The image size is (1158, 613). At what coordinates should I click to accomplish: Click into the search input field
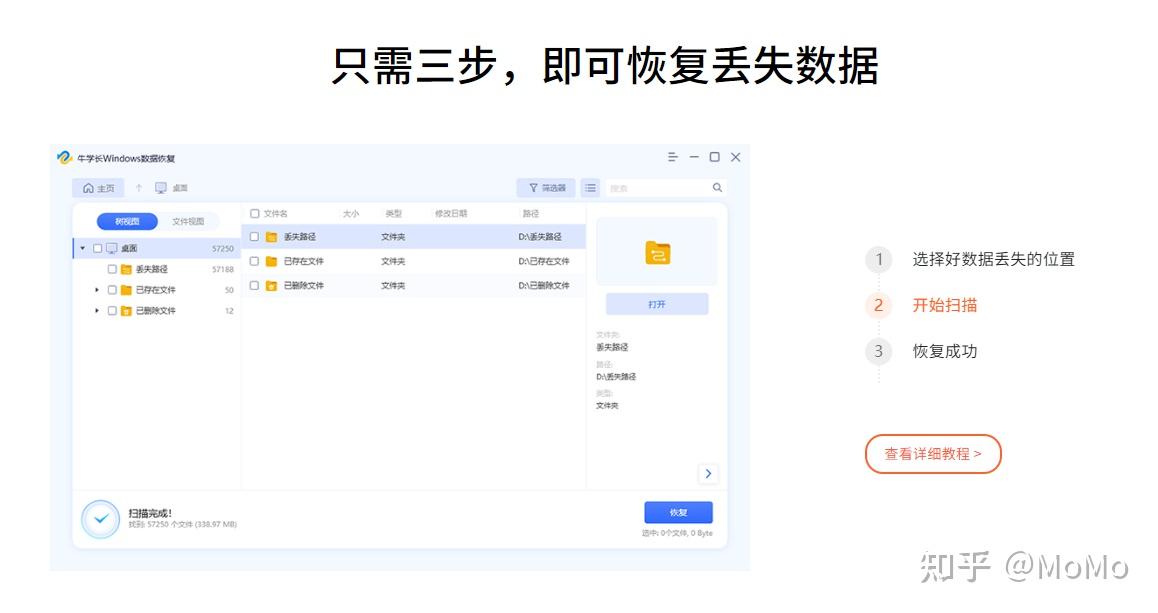coord(657,188)
